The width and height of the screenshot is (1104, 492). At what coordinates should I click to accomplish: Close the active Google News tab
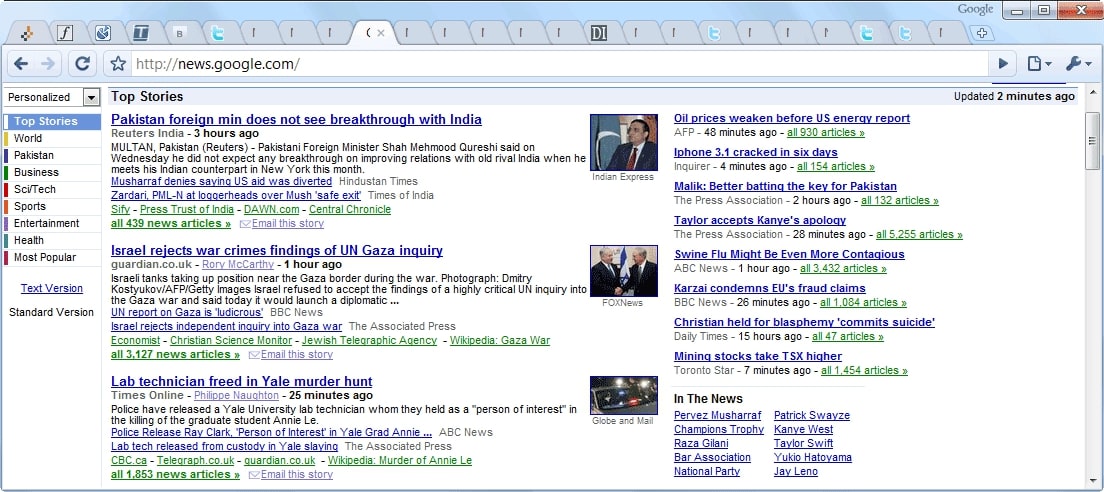click(381, 33)
